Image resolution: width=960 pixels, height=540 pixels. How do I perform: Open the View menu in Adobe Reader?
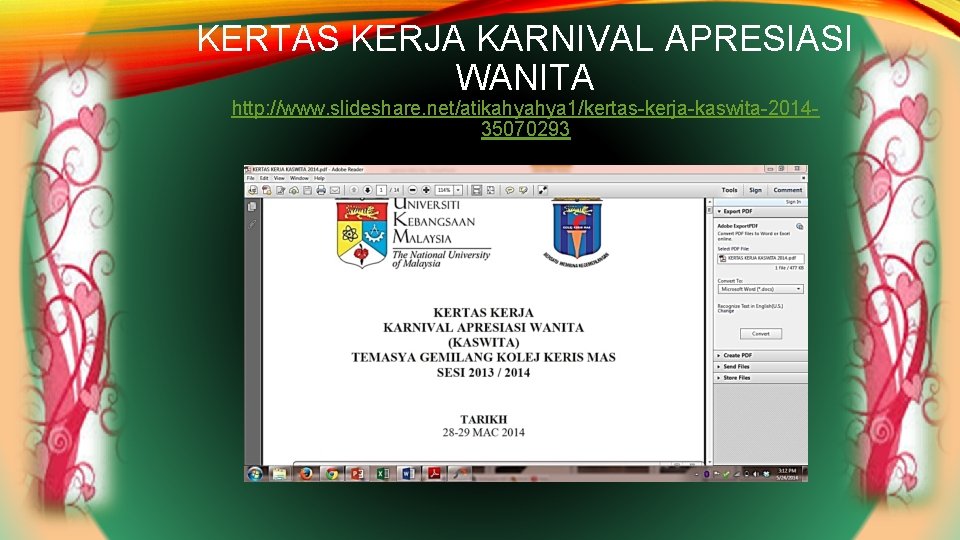(x=279, y=178)
